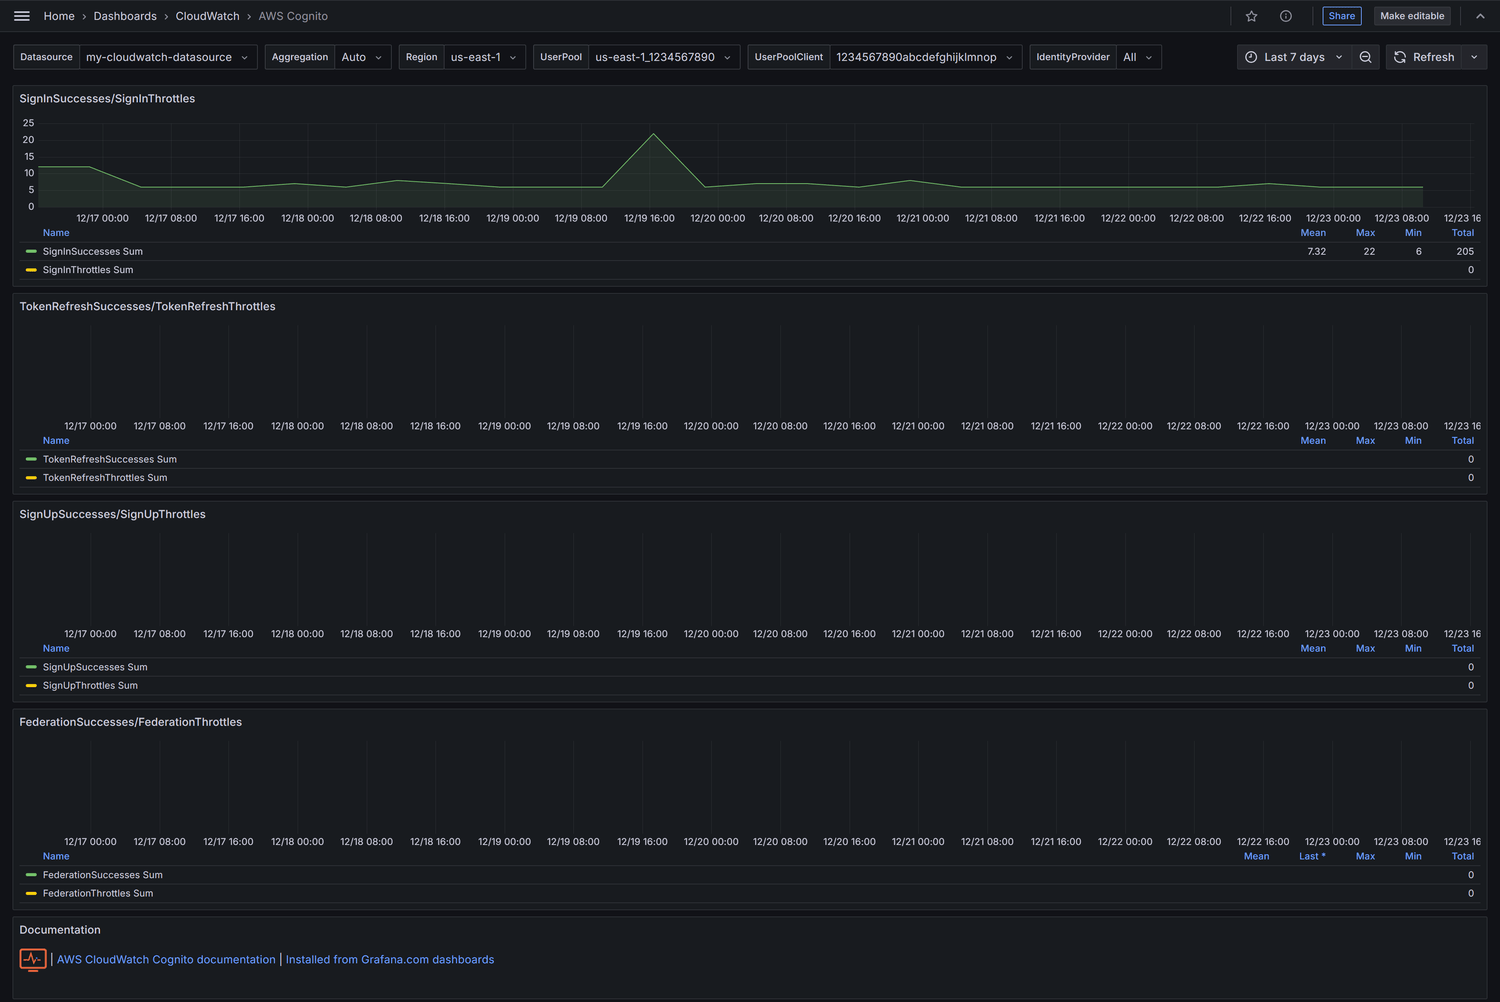
Task: Toggle SignInThrottles Sum series visibility
Action: tap(88, 270)
